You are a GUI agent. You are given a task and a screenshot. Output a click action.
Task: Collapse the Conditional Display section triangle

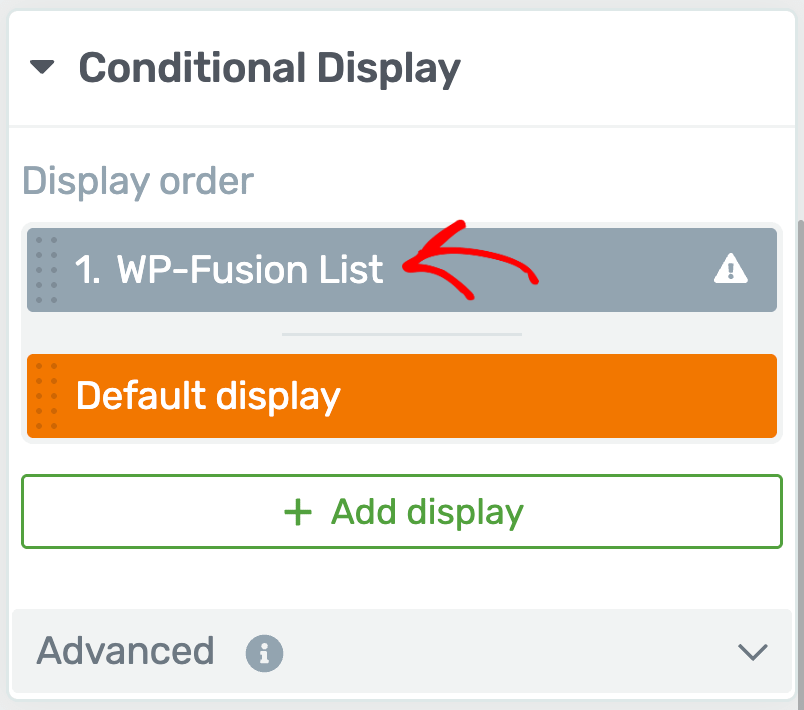(x=42, y=67)
